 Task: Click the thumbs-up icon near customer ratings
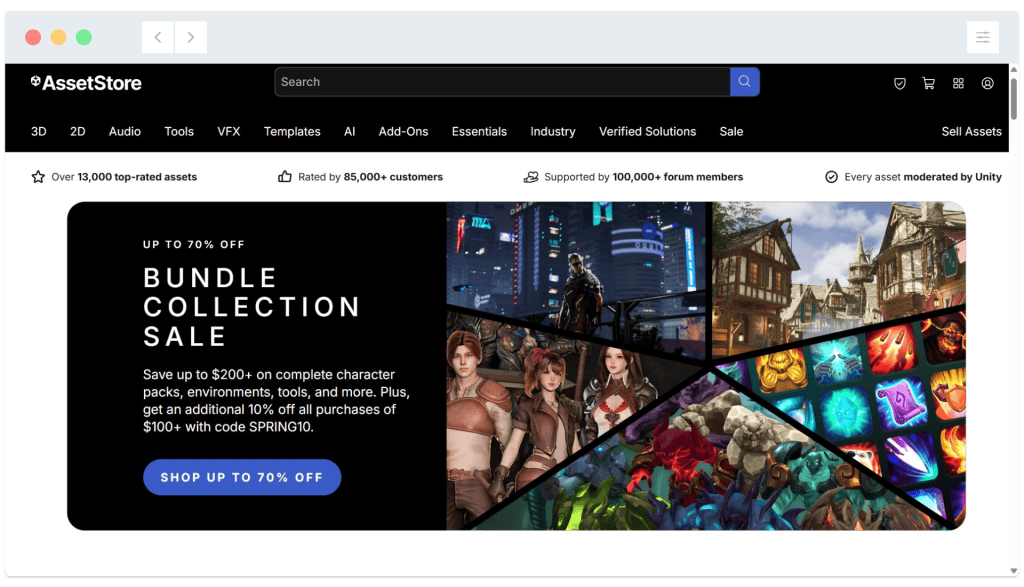click(x=284, y=176)
